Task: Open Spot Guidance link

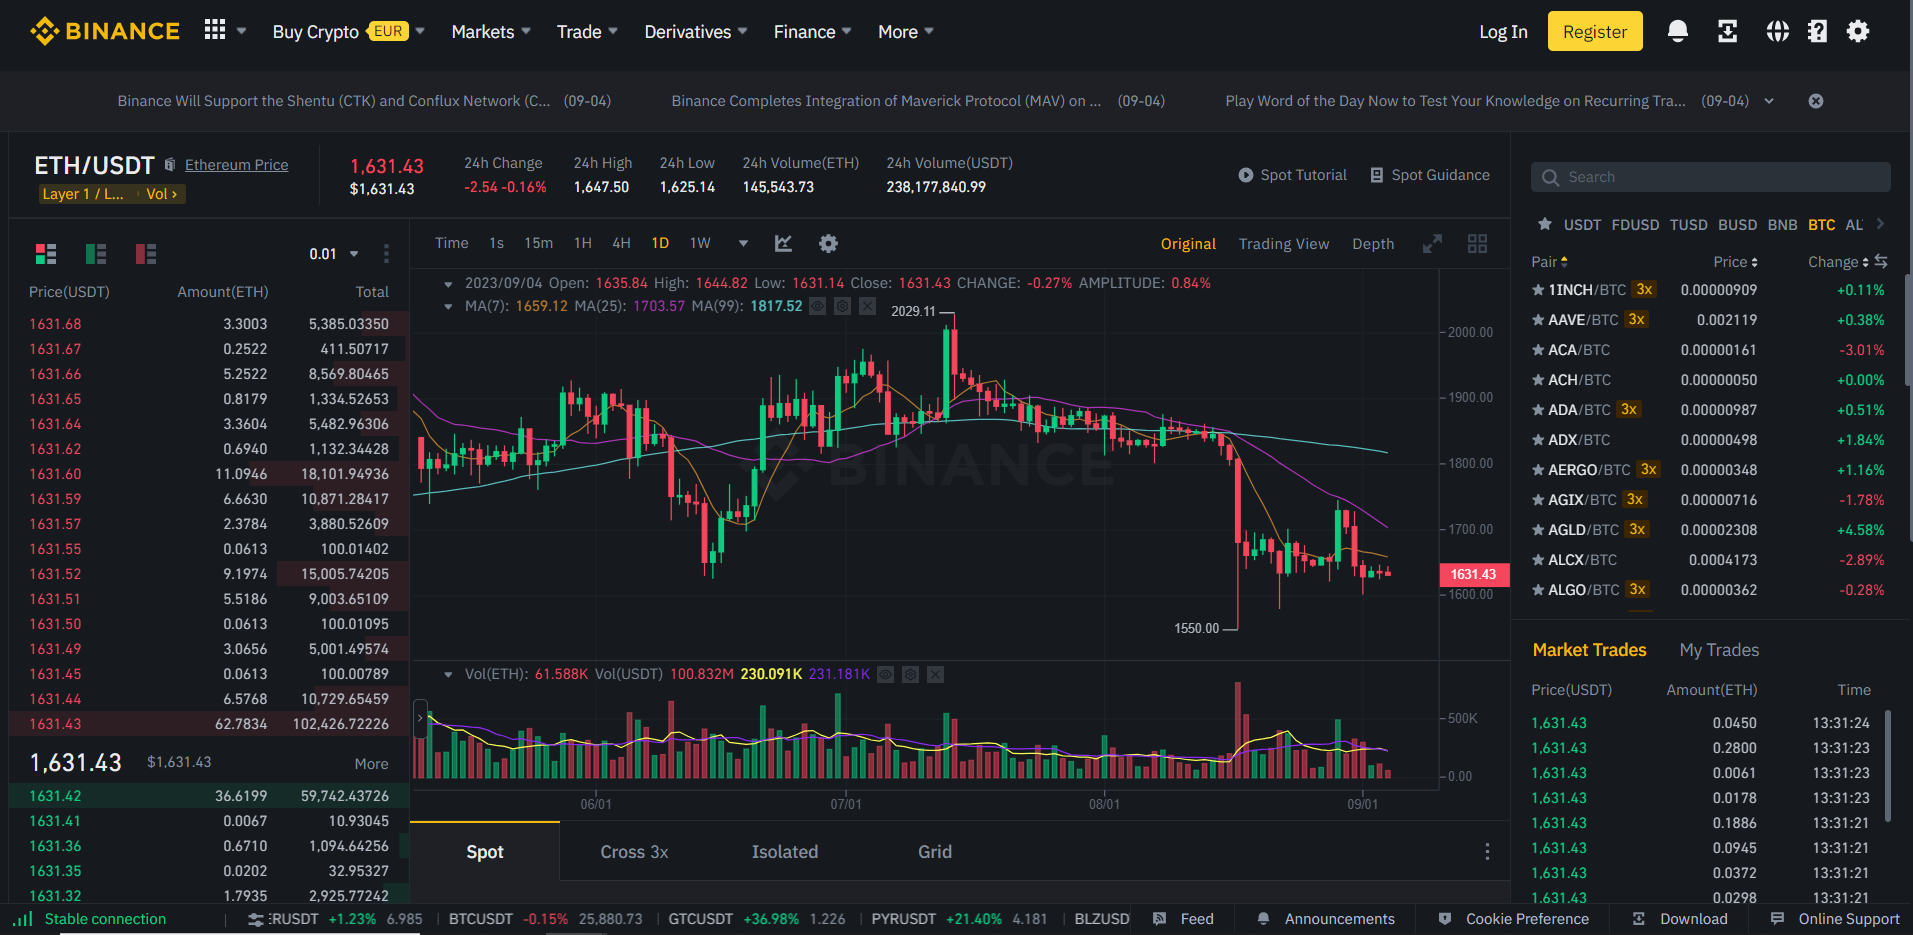Action: (x=1430, y=175)
